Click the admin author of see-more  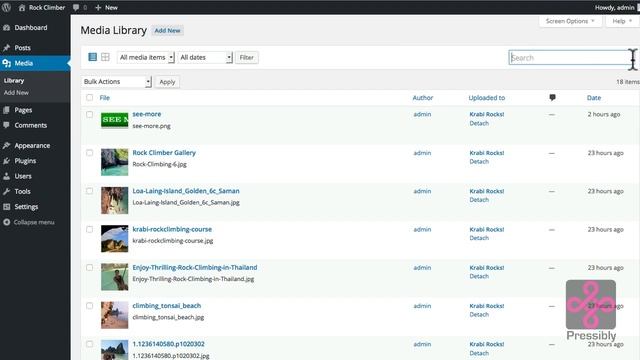422,114
